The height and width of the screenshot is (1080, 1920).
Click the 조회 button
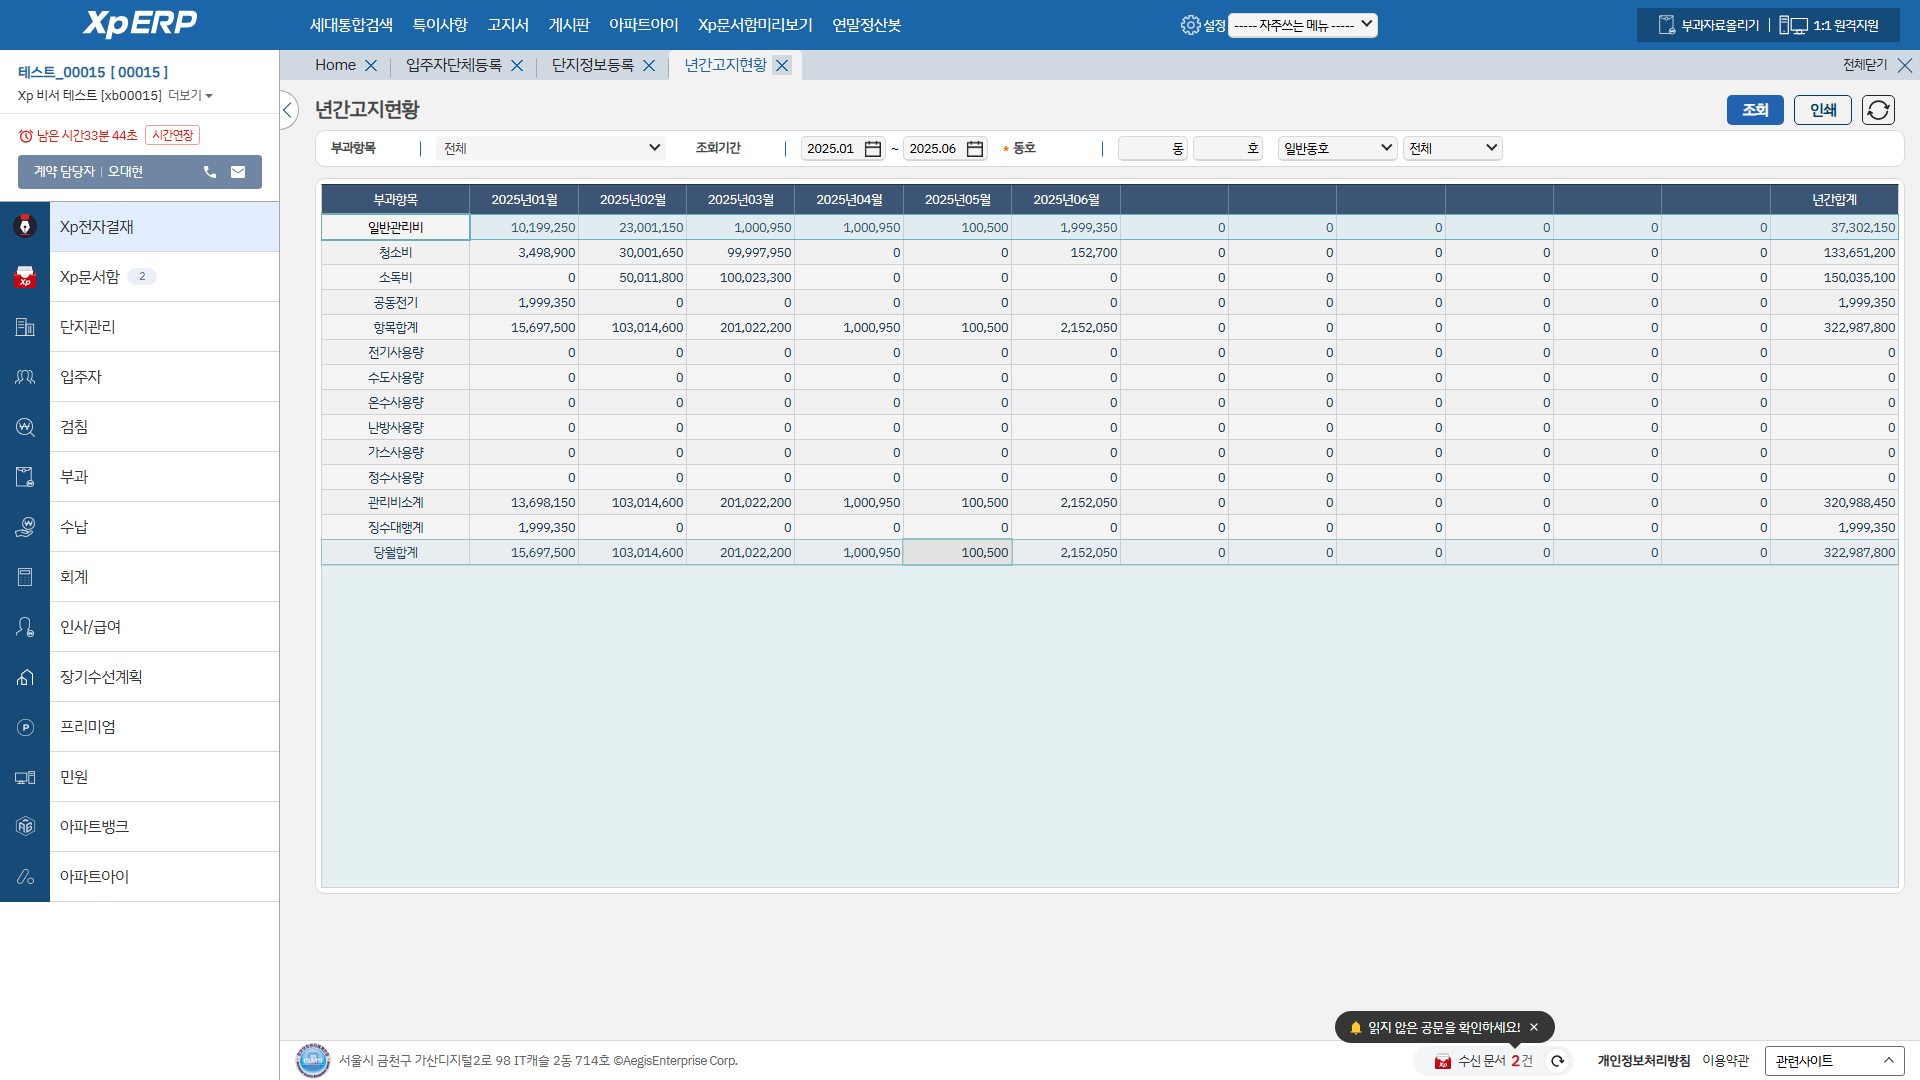tap(1754, 110)
